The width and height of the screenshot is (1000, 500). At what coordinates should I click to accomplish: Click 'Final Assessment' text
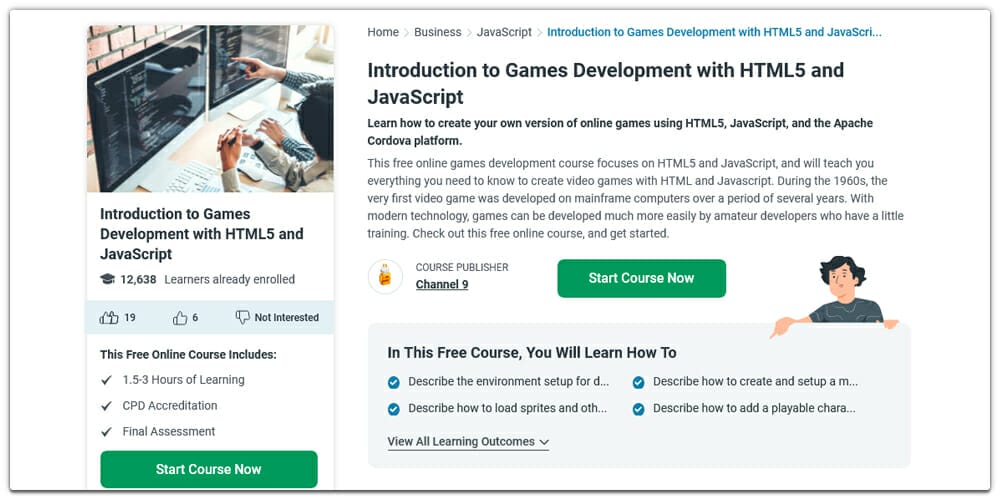tap(169, 432)
